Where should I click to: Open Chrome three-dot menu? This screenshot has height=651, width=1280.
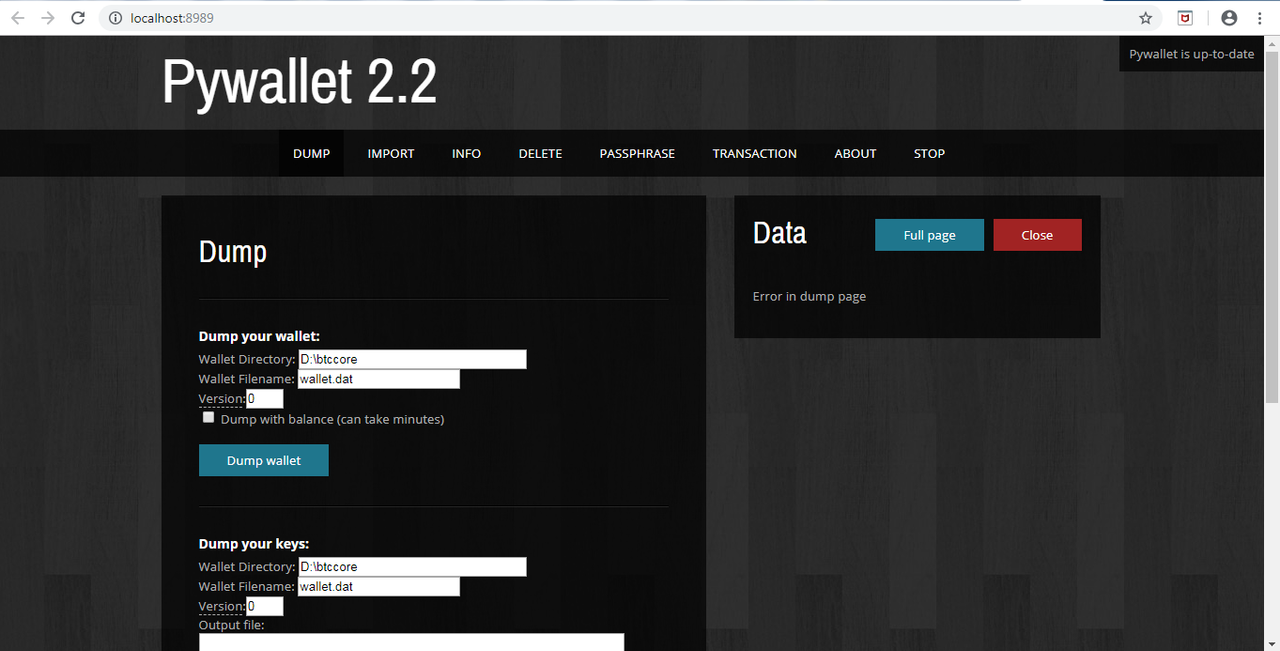pyautogui.click(x=1259, y=18)
